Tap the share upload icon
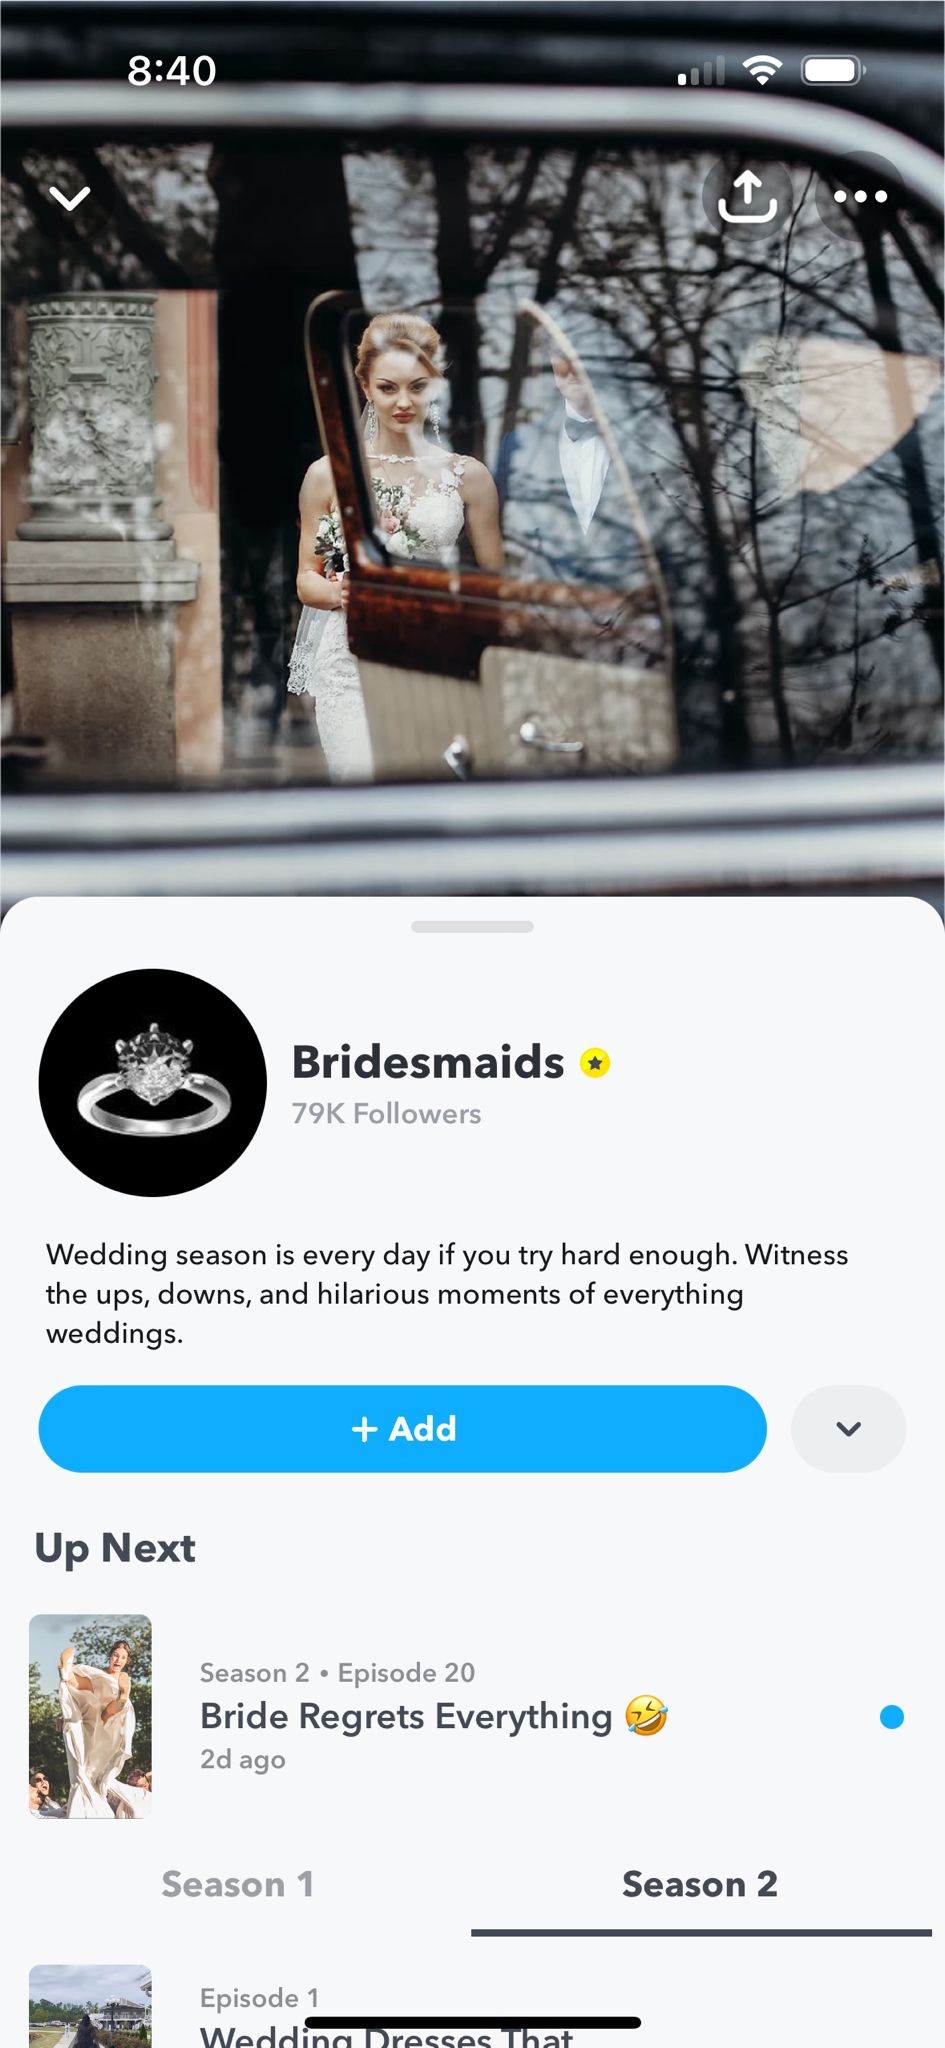 point(747,196)
